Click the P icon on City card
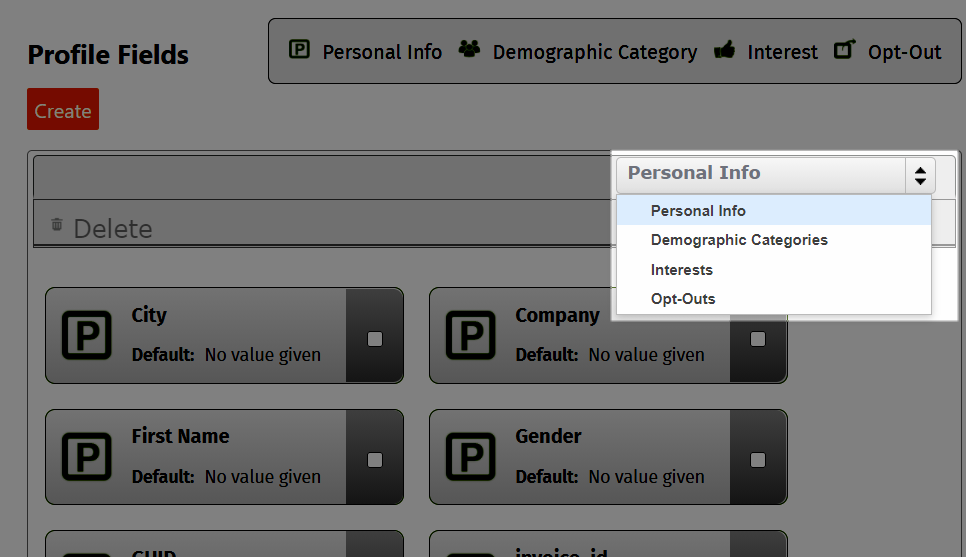This screenshot has width=966, height=557. pyautogui.click(x=87, y=335)
